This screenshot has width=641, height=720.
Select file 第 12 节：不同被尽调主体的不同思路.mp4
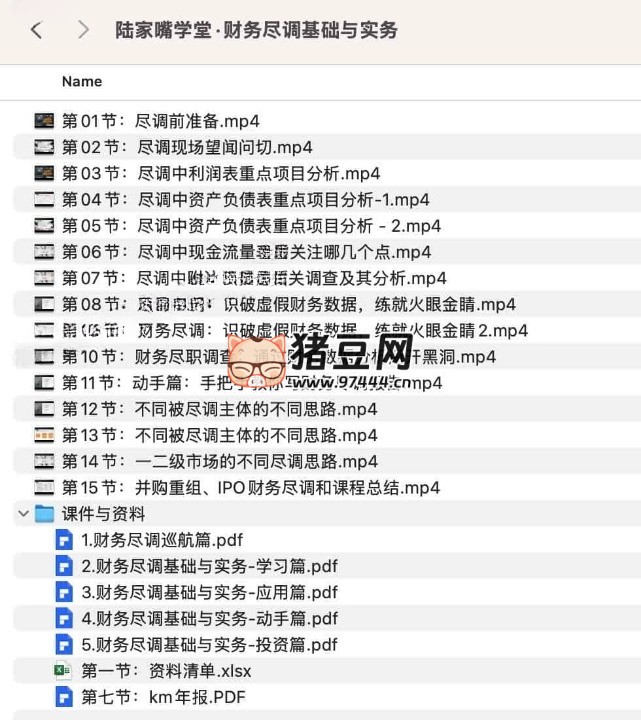click(x=219, y=409)
